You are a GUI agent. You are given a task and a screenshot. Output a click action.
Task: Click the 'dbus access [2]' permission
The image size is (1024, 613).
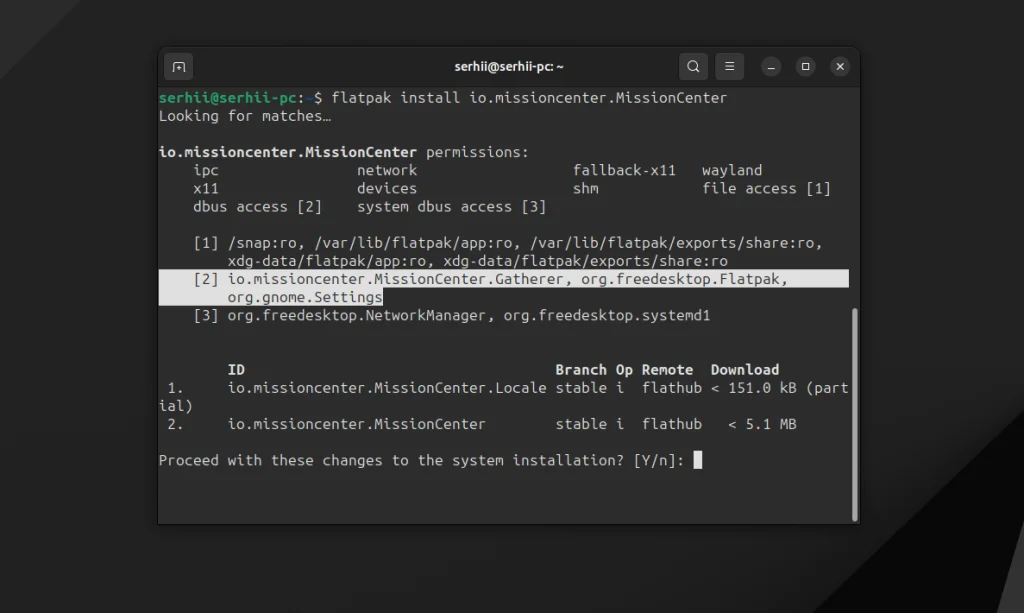point(257,207)
